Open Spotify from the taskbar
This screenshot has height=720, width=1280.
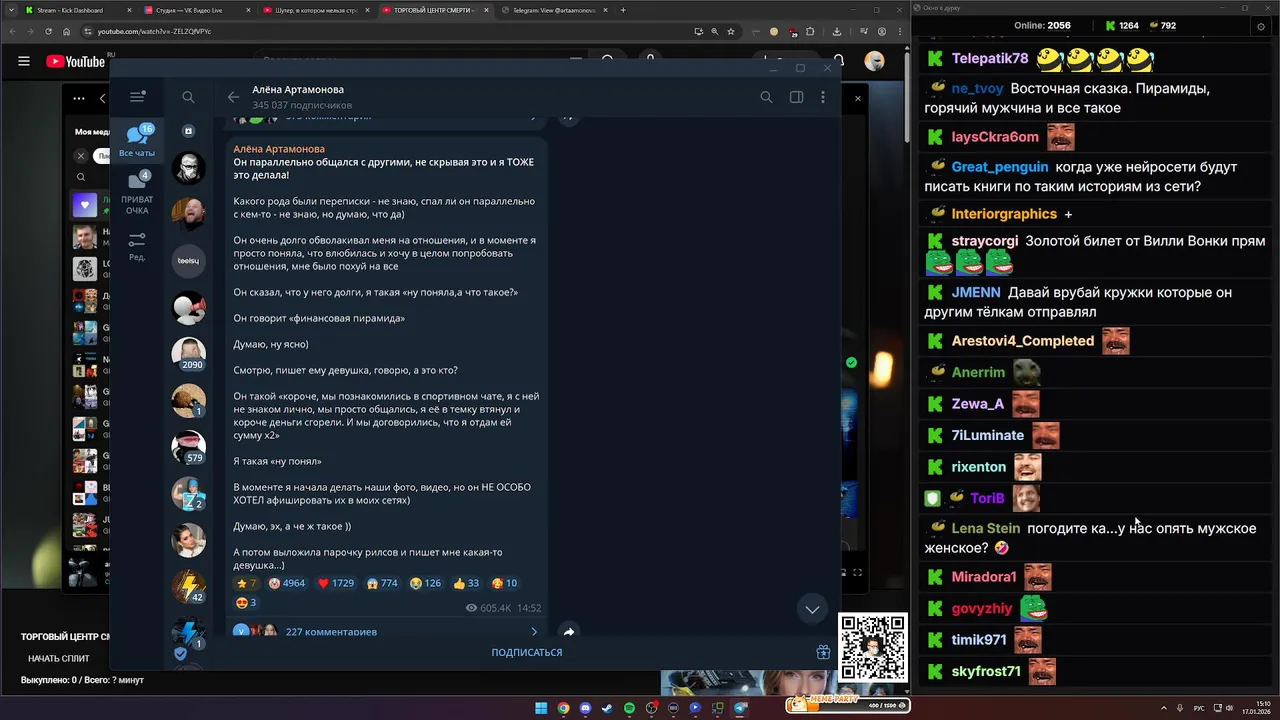(x=629, y=708)
